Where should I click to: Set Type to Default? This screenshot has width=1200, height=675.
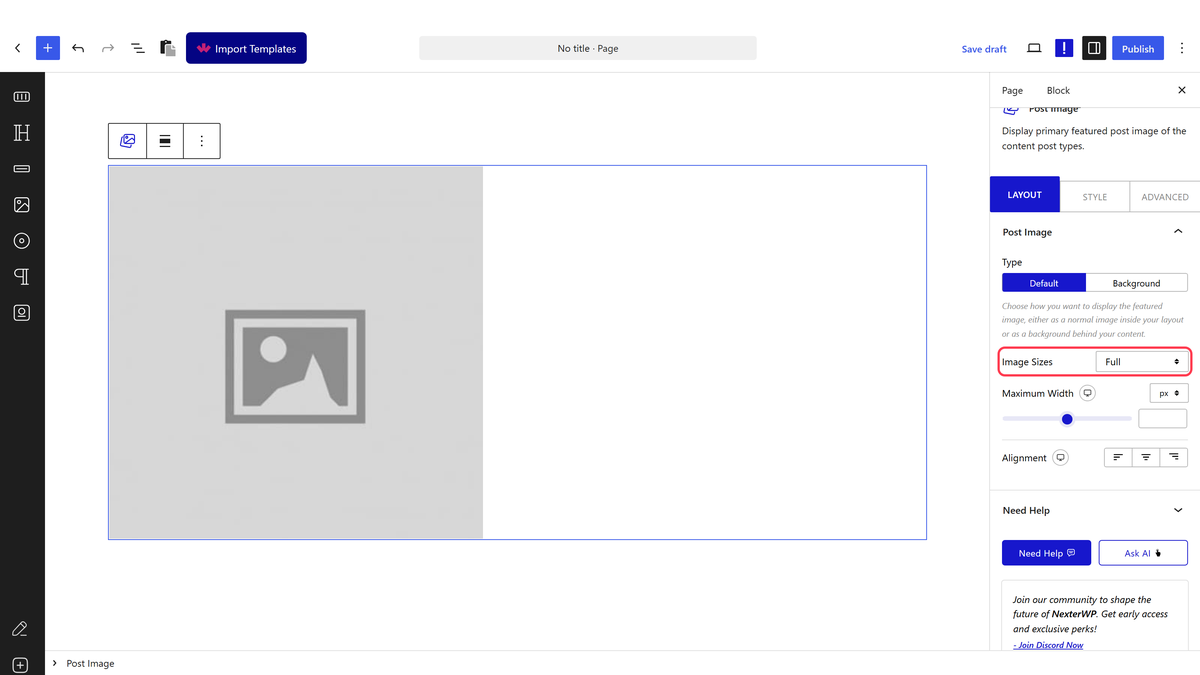1044,283
